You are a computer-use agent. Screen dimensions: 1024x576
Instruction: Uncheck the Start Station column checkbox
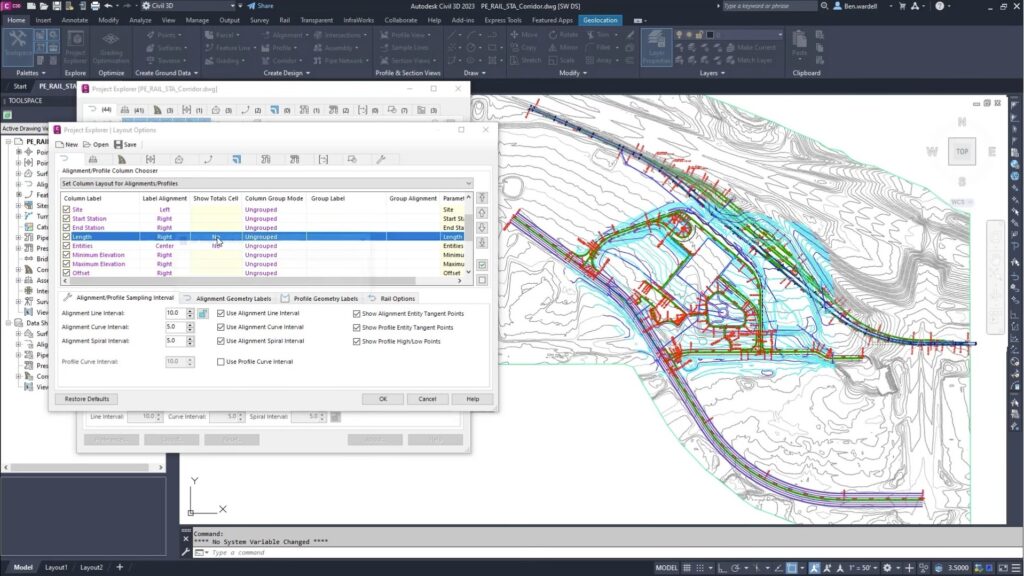(66, 219)
